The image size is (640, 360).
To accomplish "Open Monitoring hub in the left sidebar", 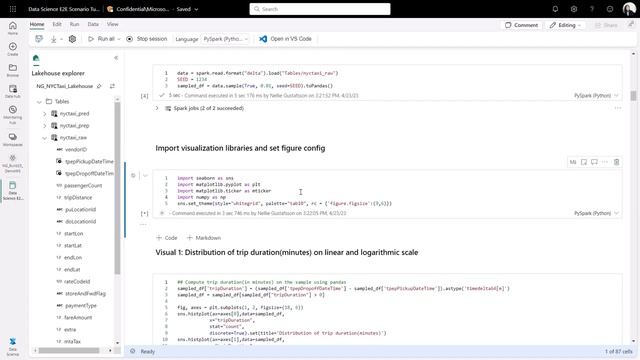I will pyautogui.click(x=13, y=115).
